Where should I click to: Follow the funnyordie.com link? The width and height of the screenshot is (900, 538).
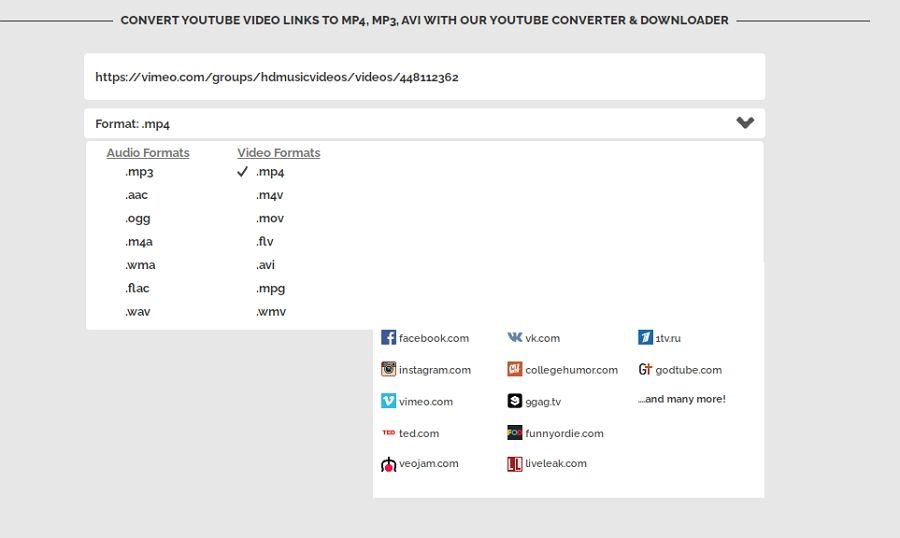pos(564,433)
